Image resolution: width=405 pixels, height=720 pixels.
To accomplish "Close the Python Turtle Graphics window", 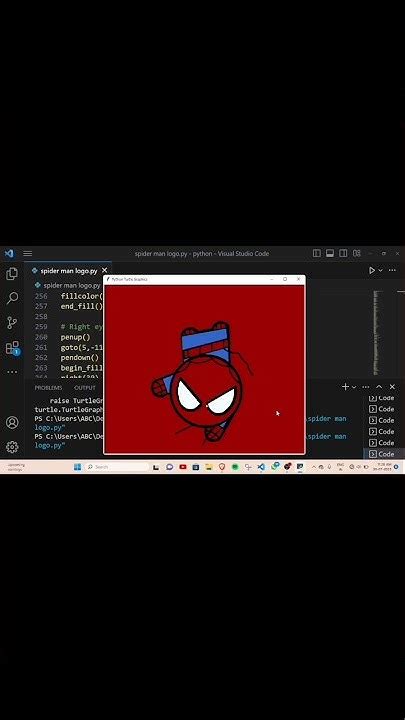I will [x=298, y=279].
